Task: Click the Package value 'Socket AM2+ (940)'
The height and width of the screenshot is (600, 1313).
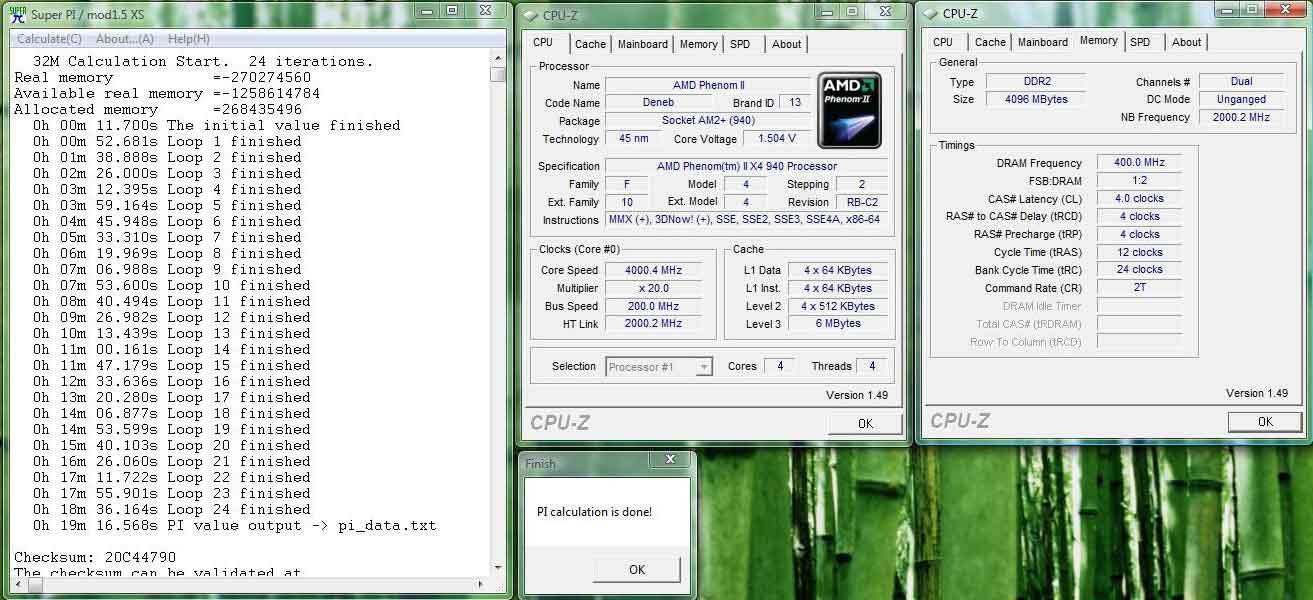Action: click(708, 121)
